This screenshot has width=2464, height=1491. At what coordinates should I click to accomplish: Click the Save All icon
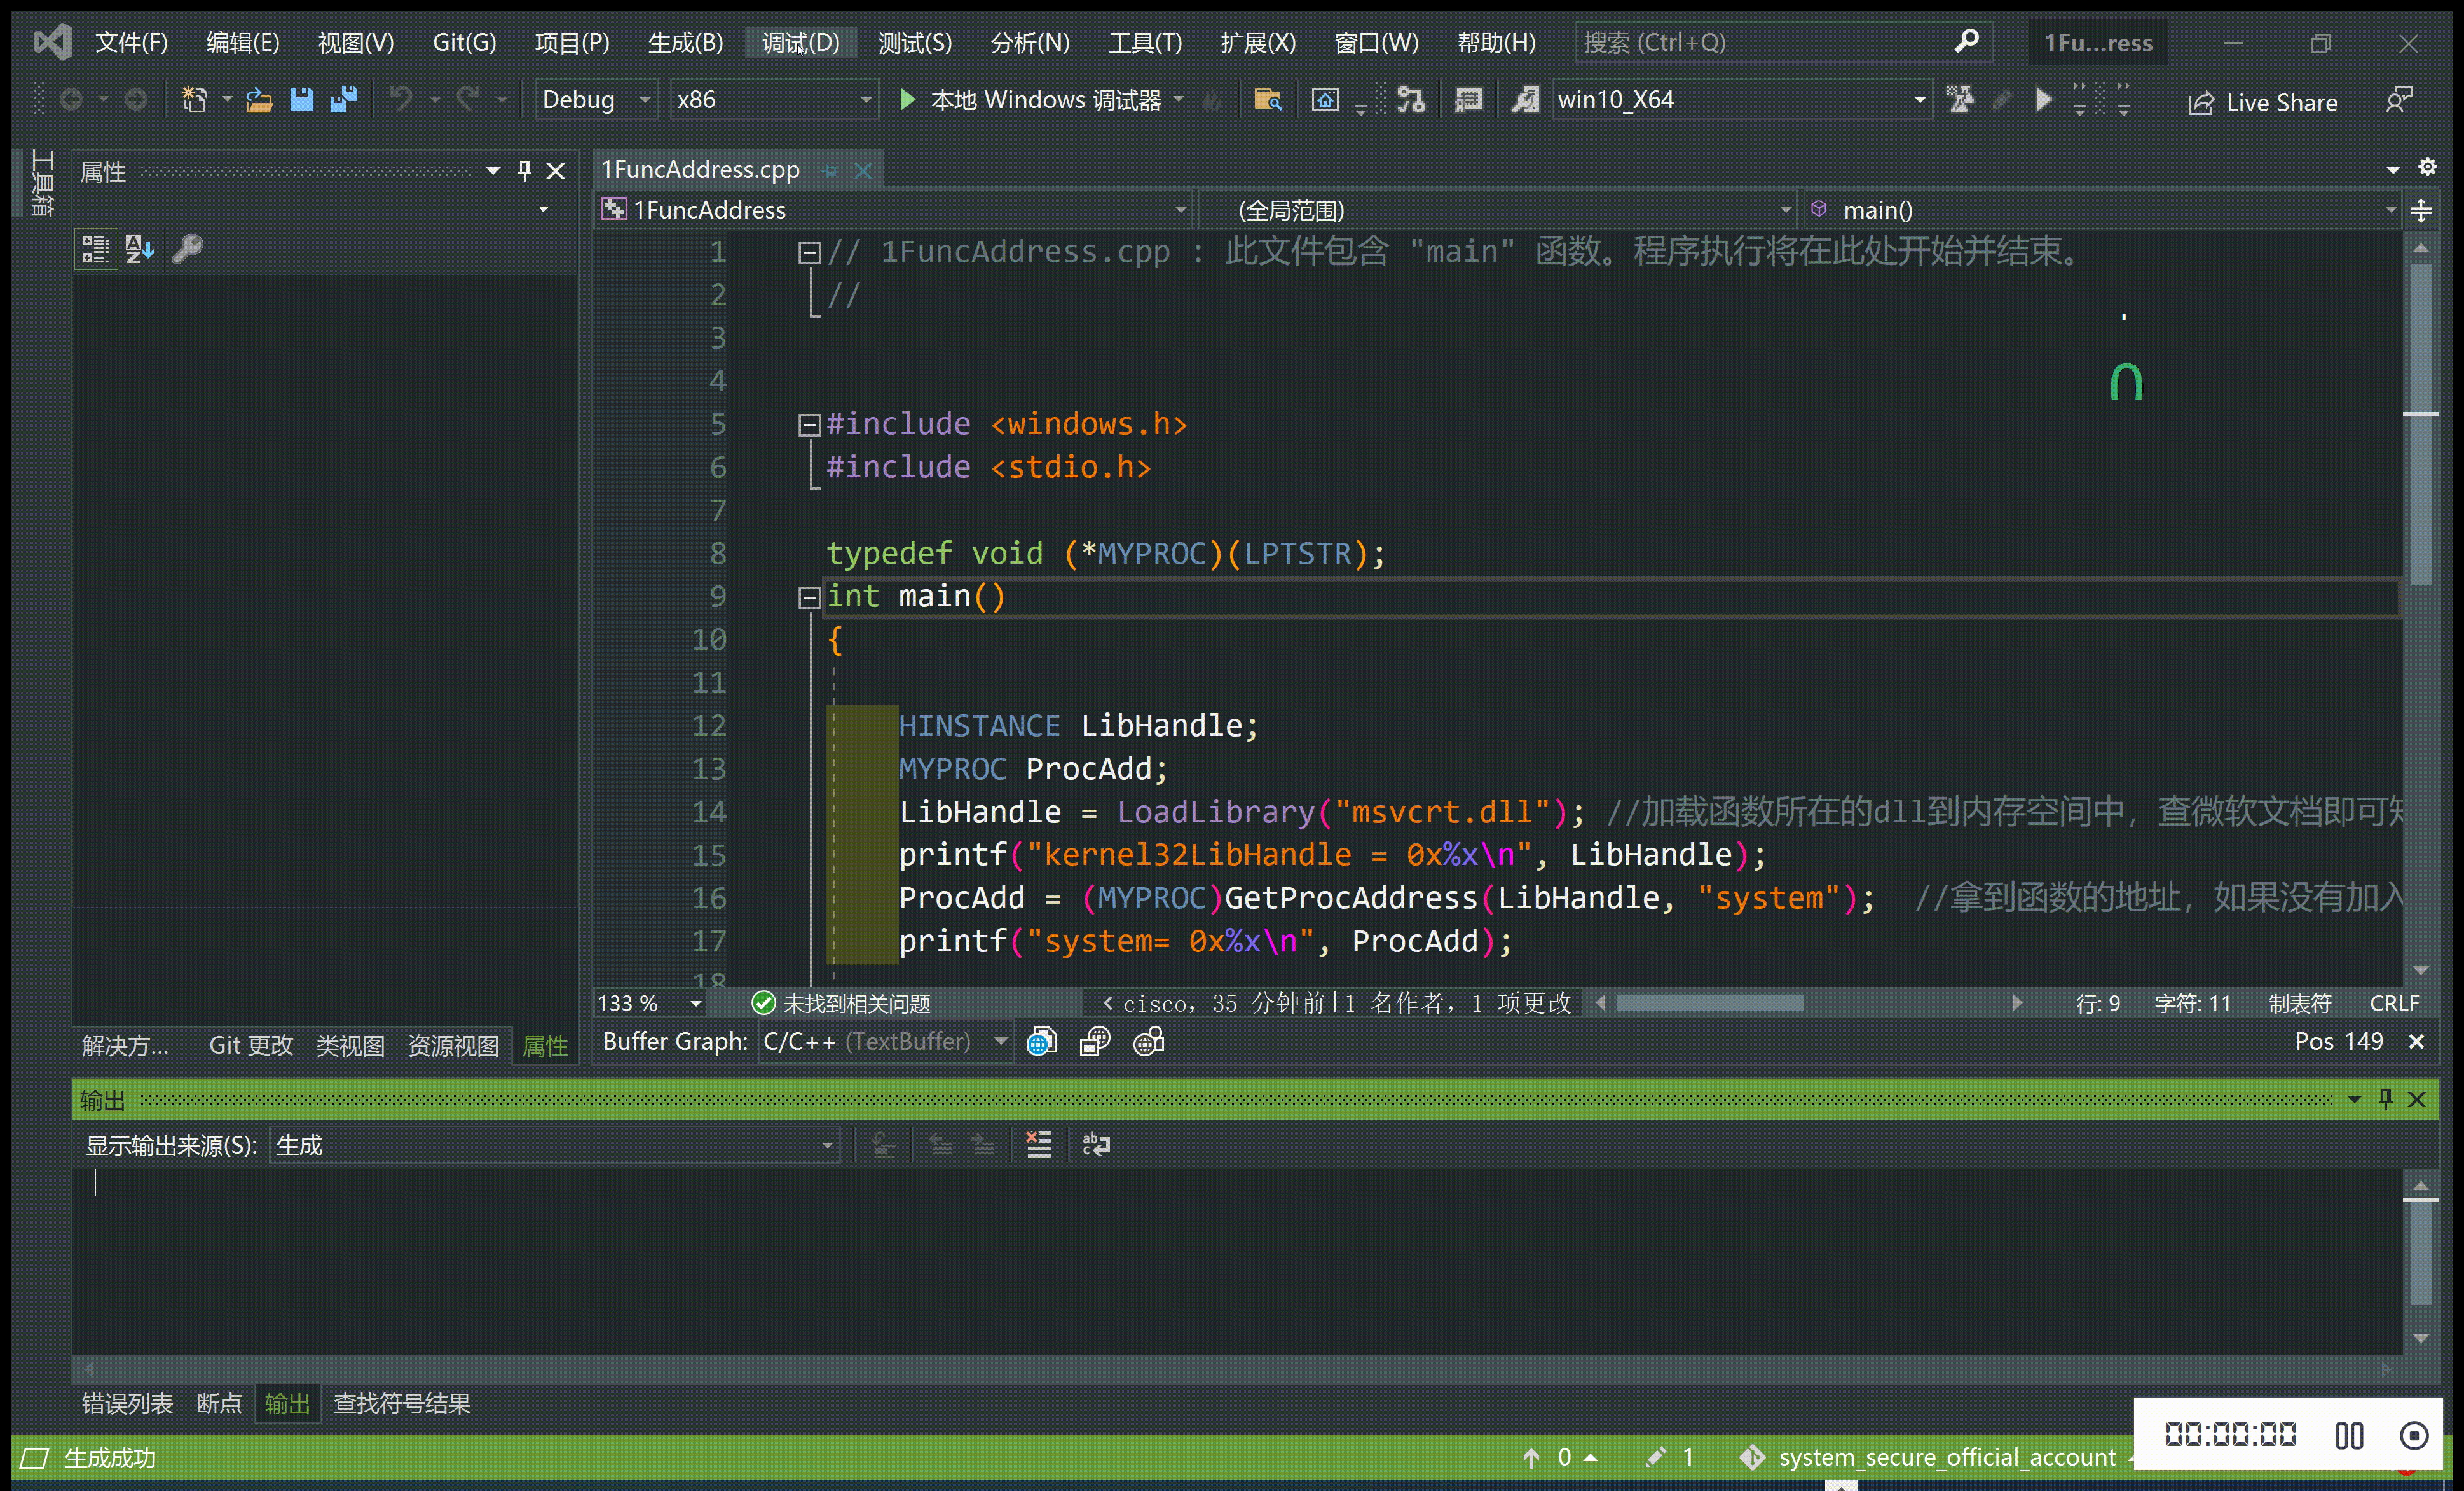pos(343,100)
